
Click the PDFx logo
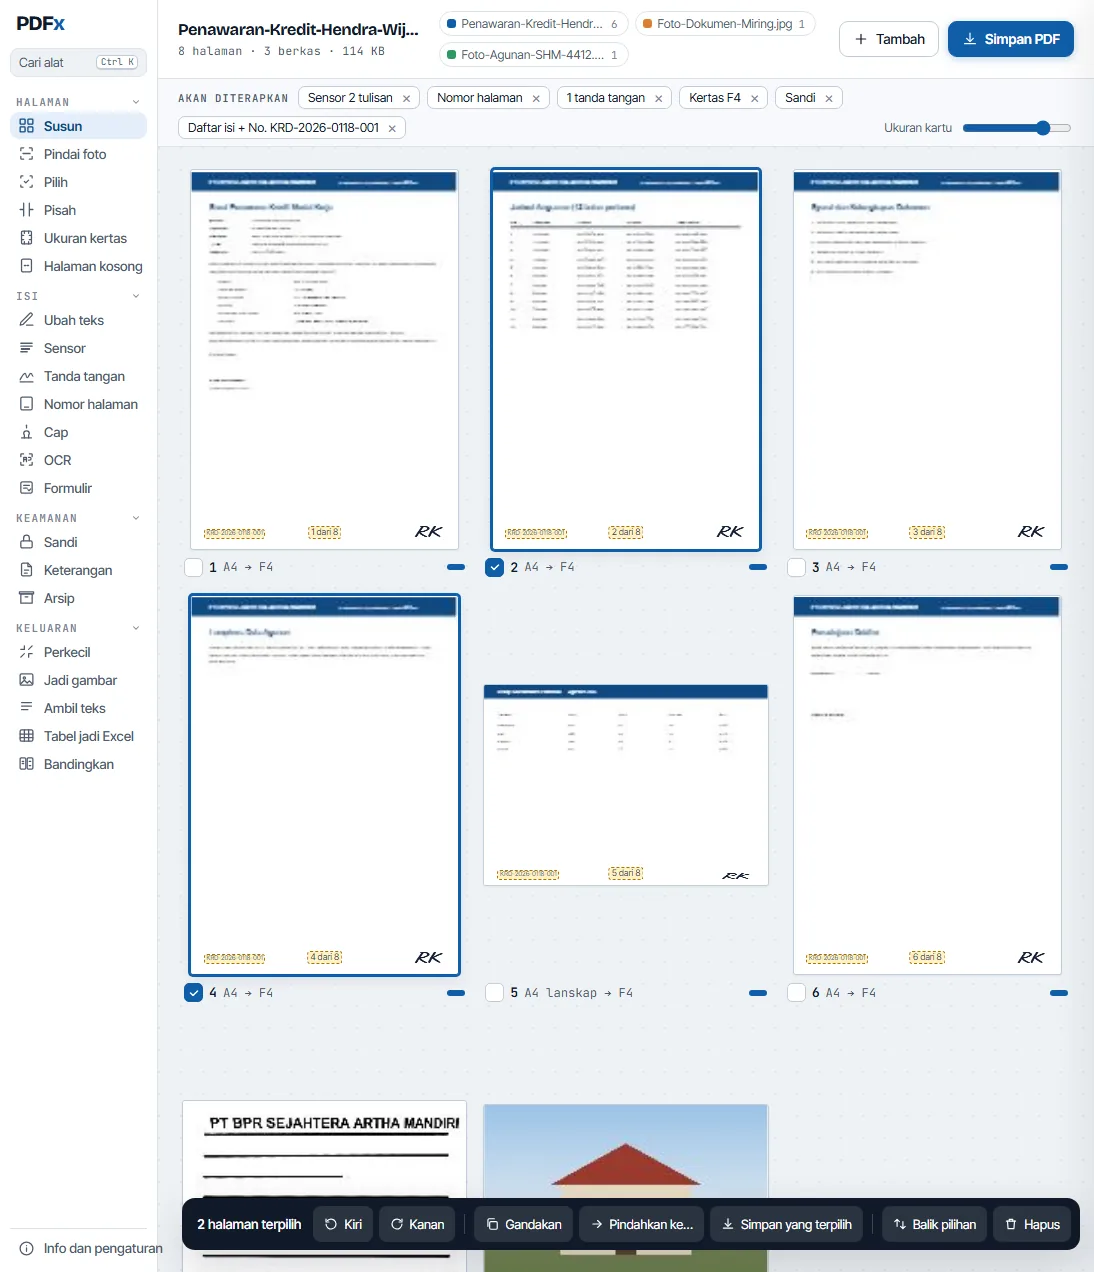(40, 23)
